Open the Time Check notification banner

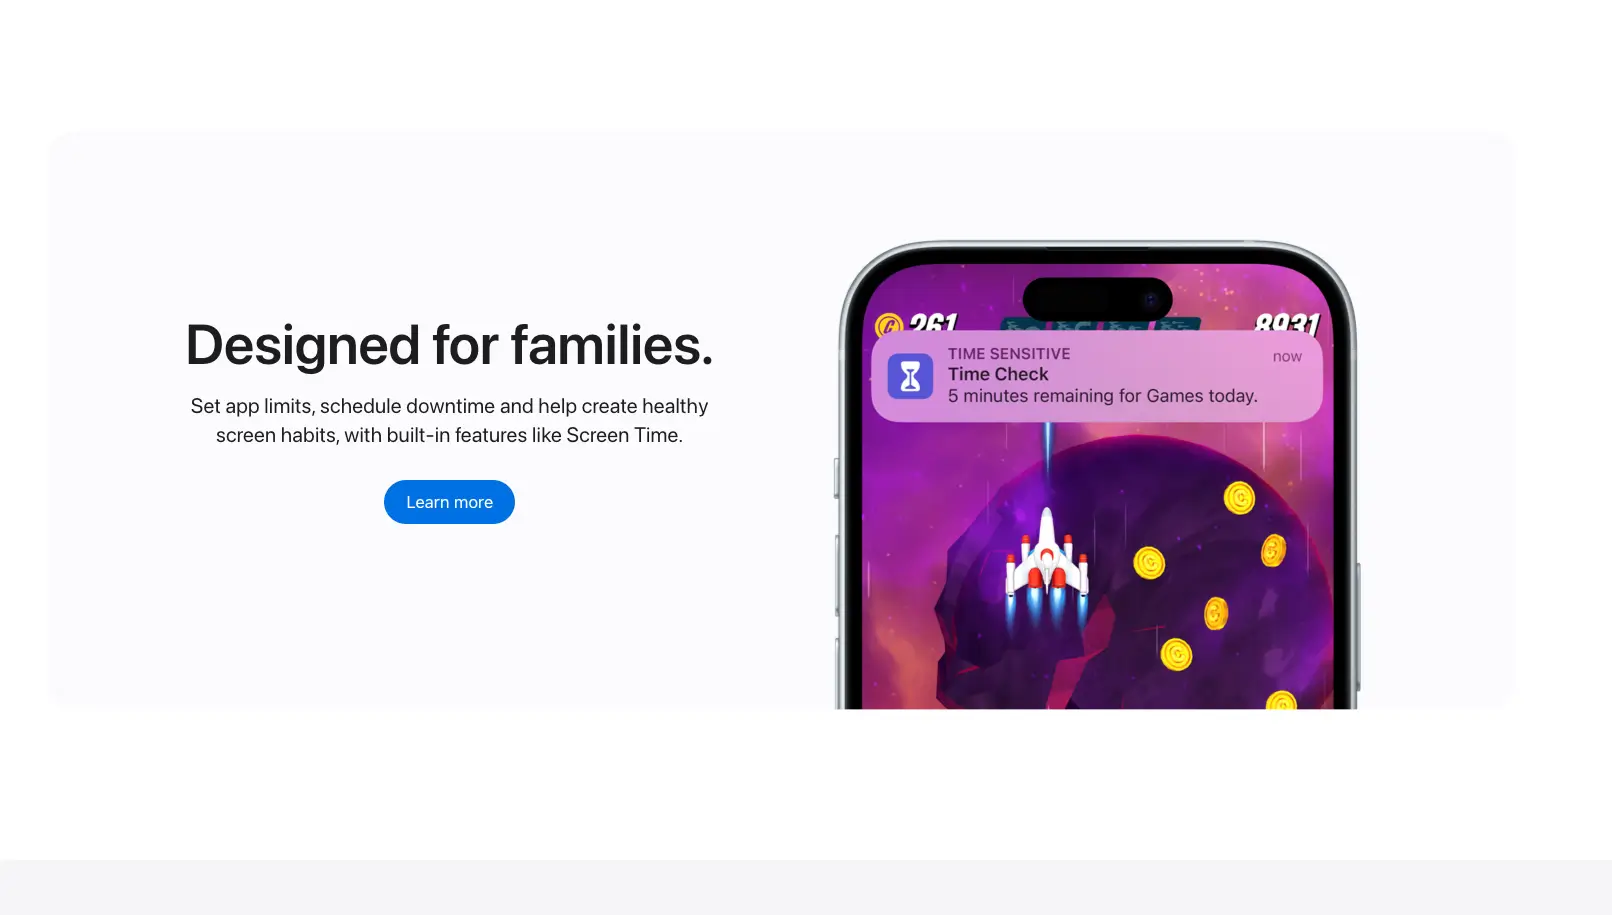(x=1097, y=376)
